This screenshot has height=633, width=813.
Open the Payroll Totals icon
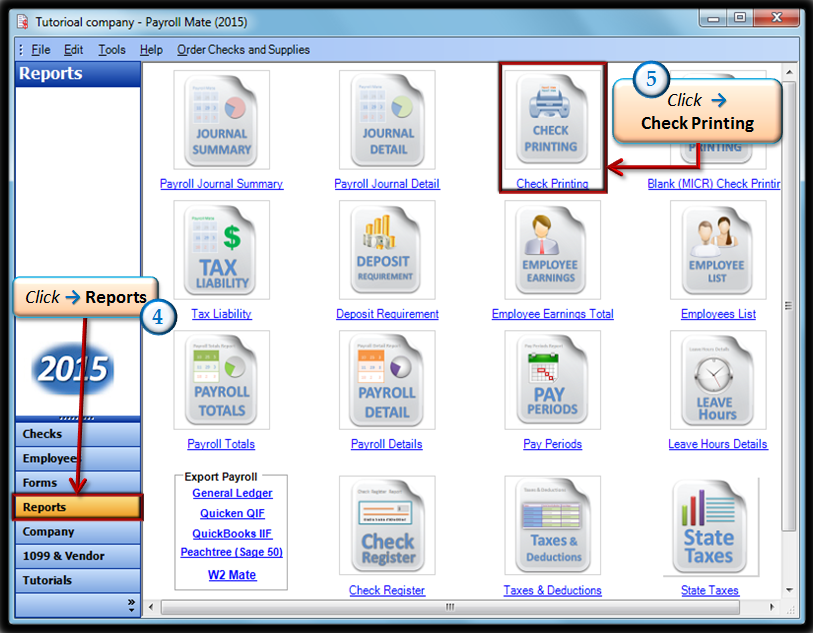click(x=221, y=380)
